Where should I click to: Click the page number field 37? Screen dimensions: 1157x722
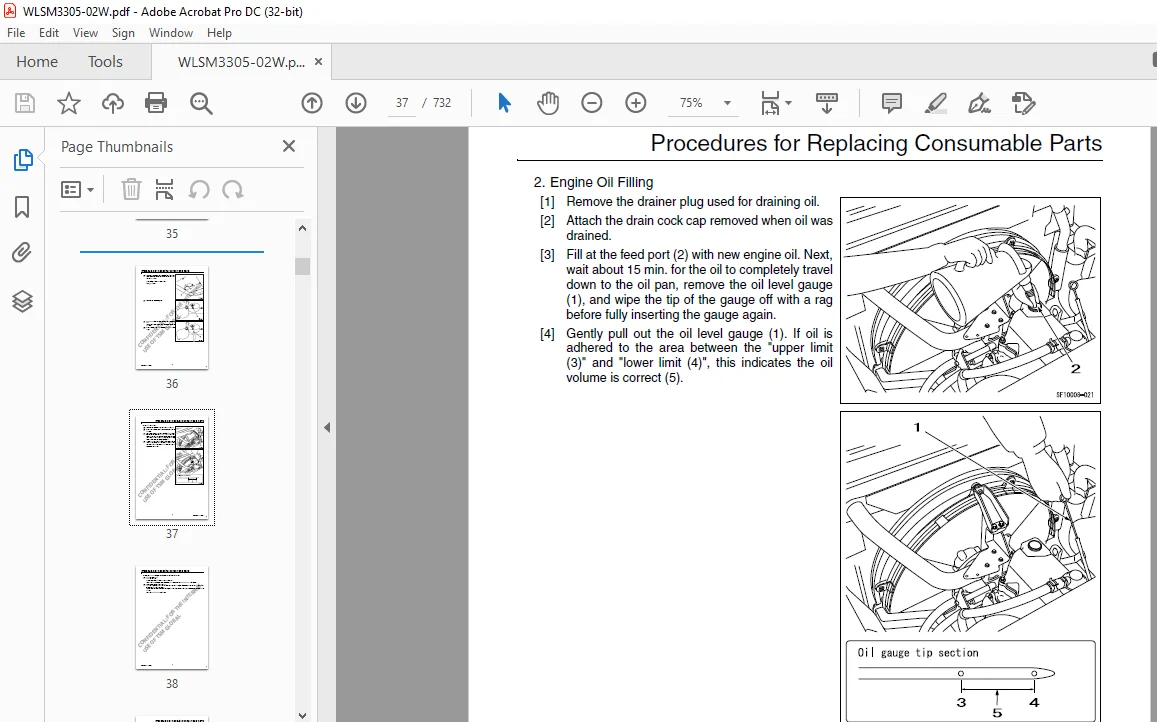[402, 103]
